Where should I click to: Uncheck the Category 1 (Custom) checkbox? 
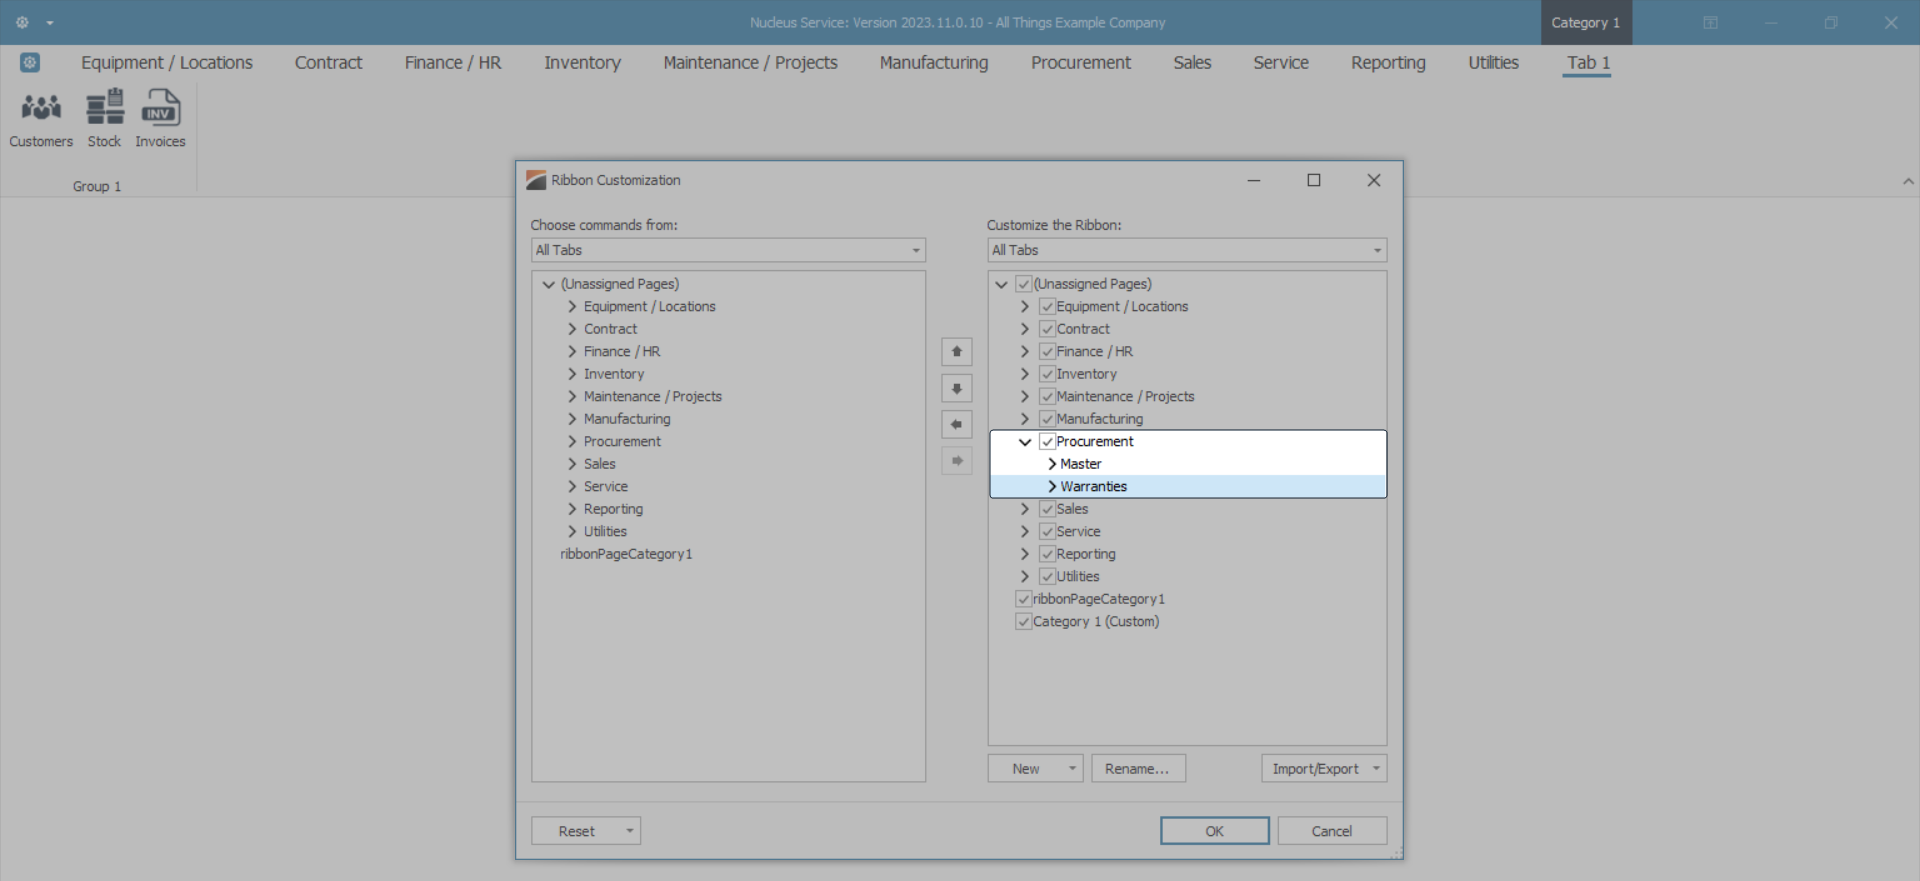pos(1023,622)
